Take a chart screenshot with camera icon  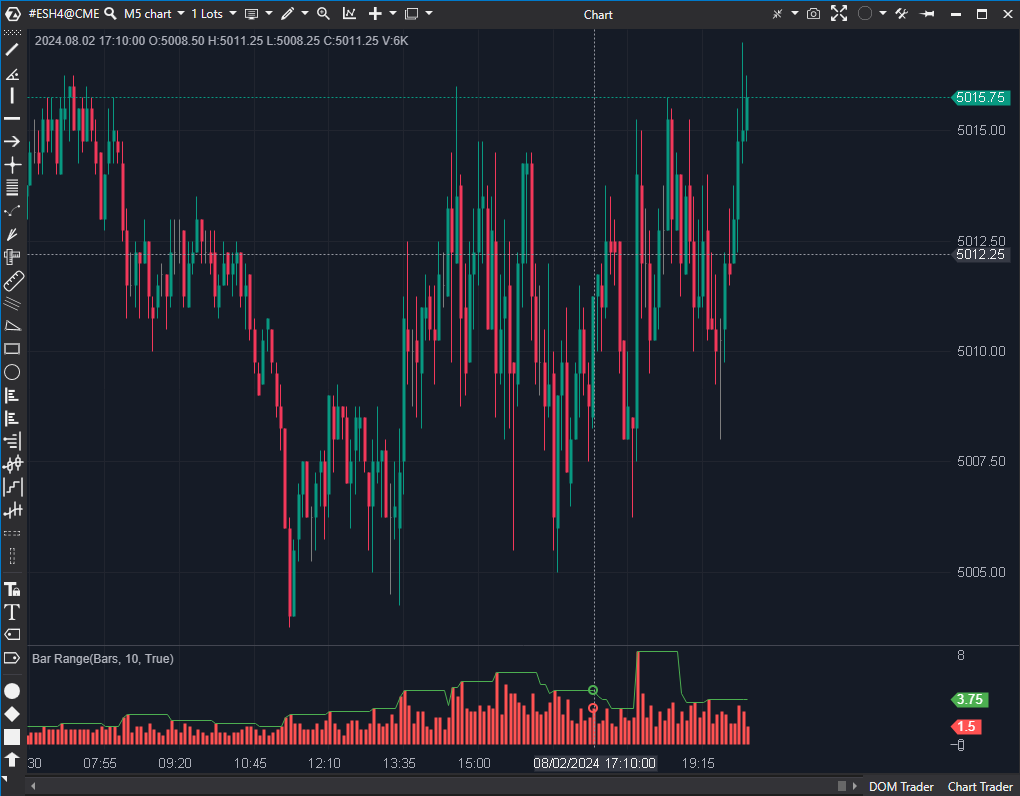click(x=813, y=14)
